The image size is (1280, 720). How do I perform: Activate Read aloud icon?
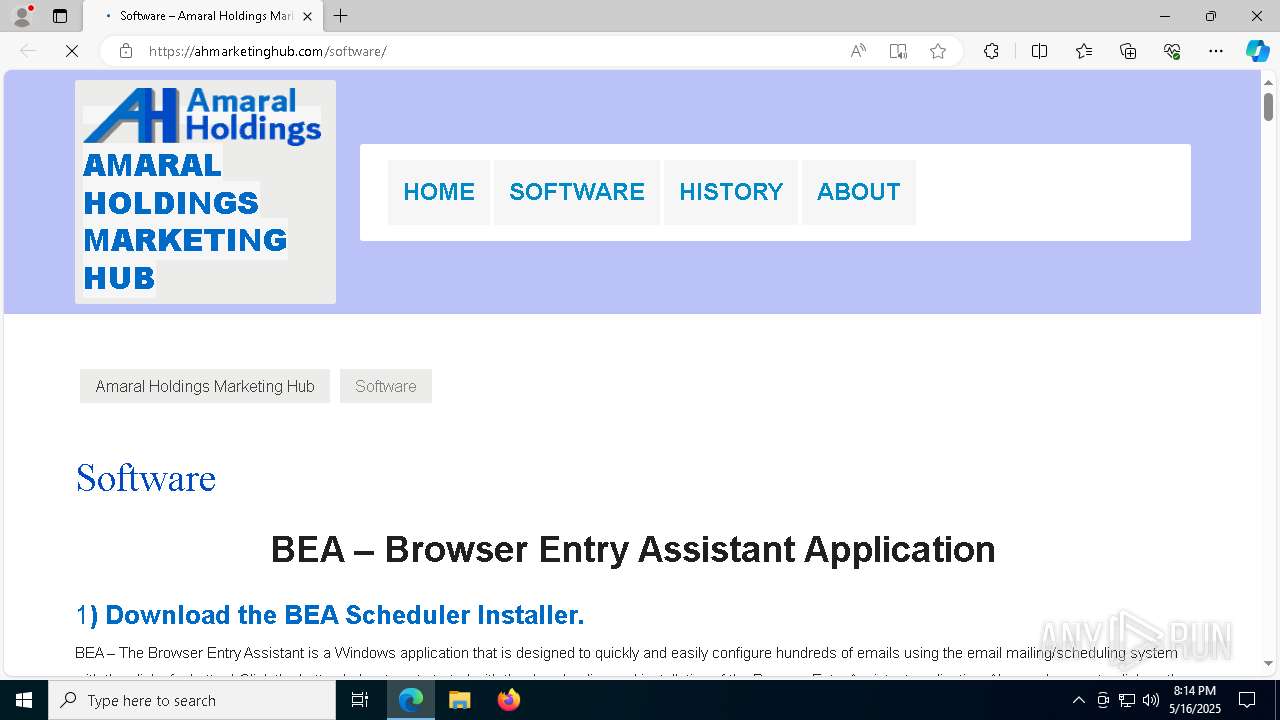coord(858,51)
